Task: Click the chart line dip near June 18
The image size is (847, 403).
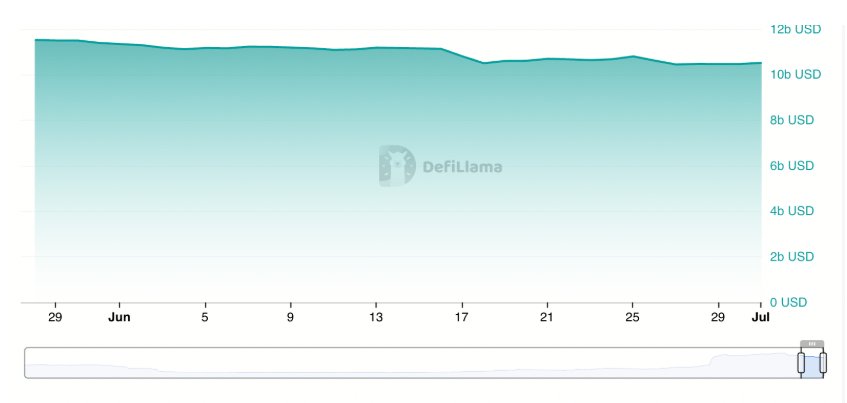Action: 483,63
